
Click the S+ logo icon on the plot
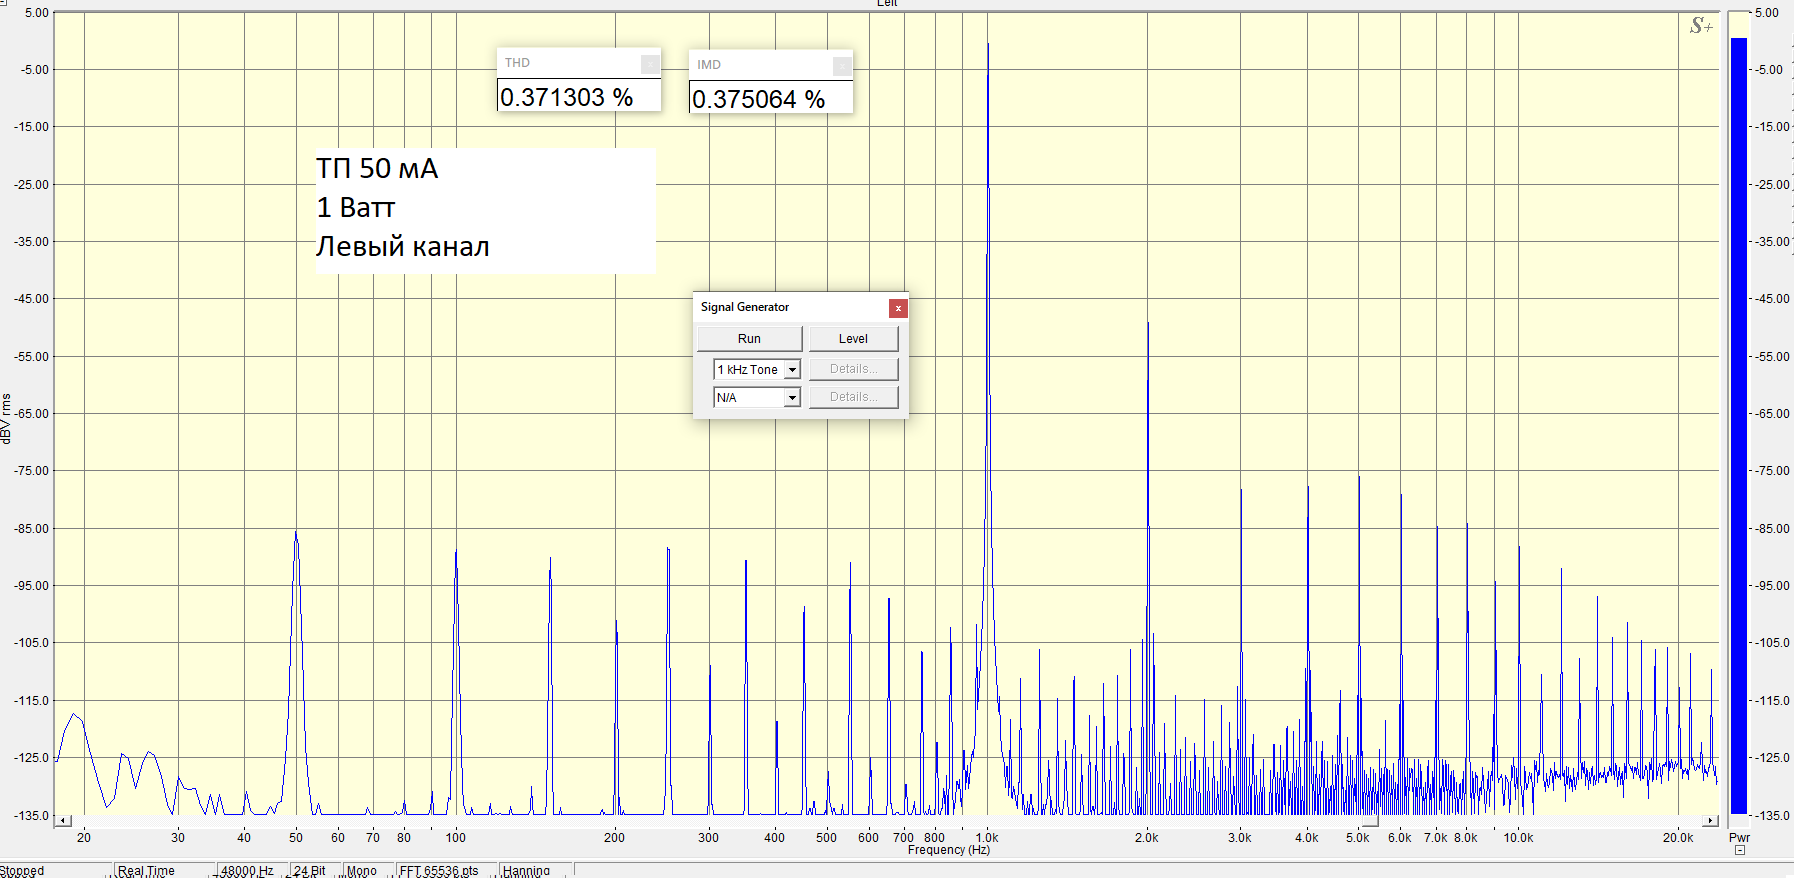coord(1701,26)
